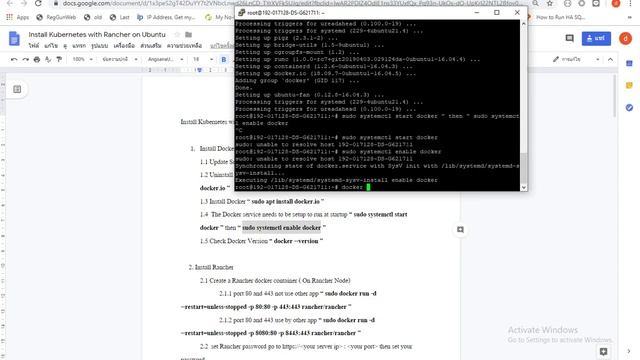Collapse the Docs menus with chevron

610,60
